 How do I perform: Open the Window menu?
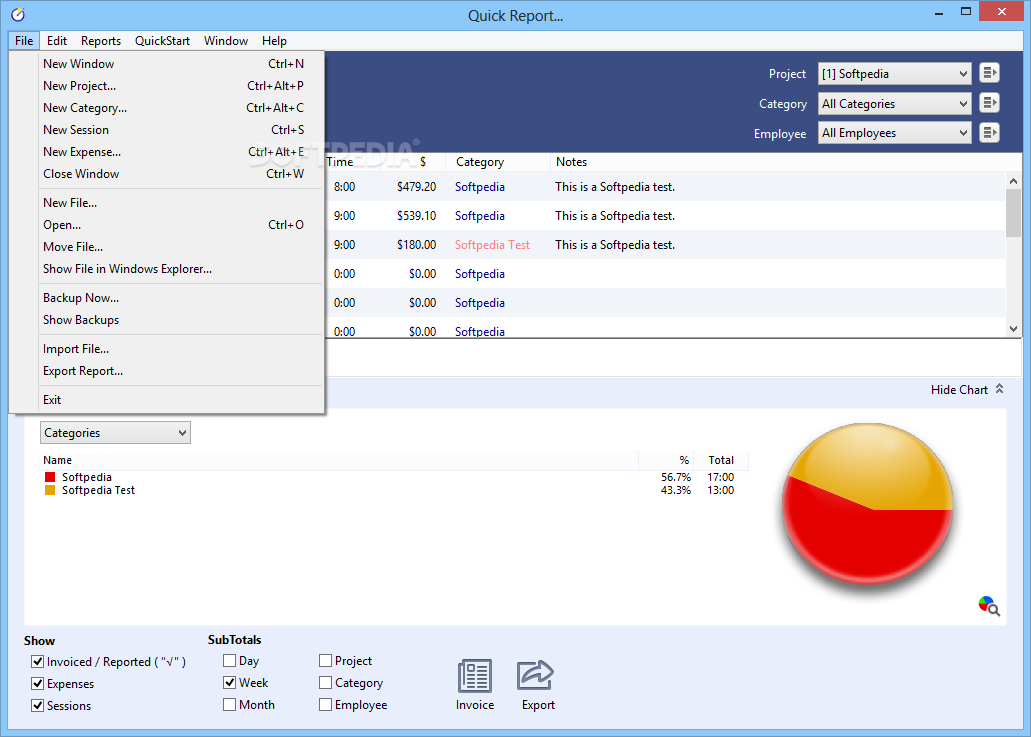click(226, 41)
